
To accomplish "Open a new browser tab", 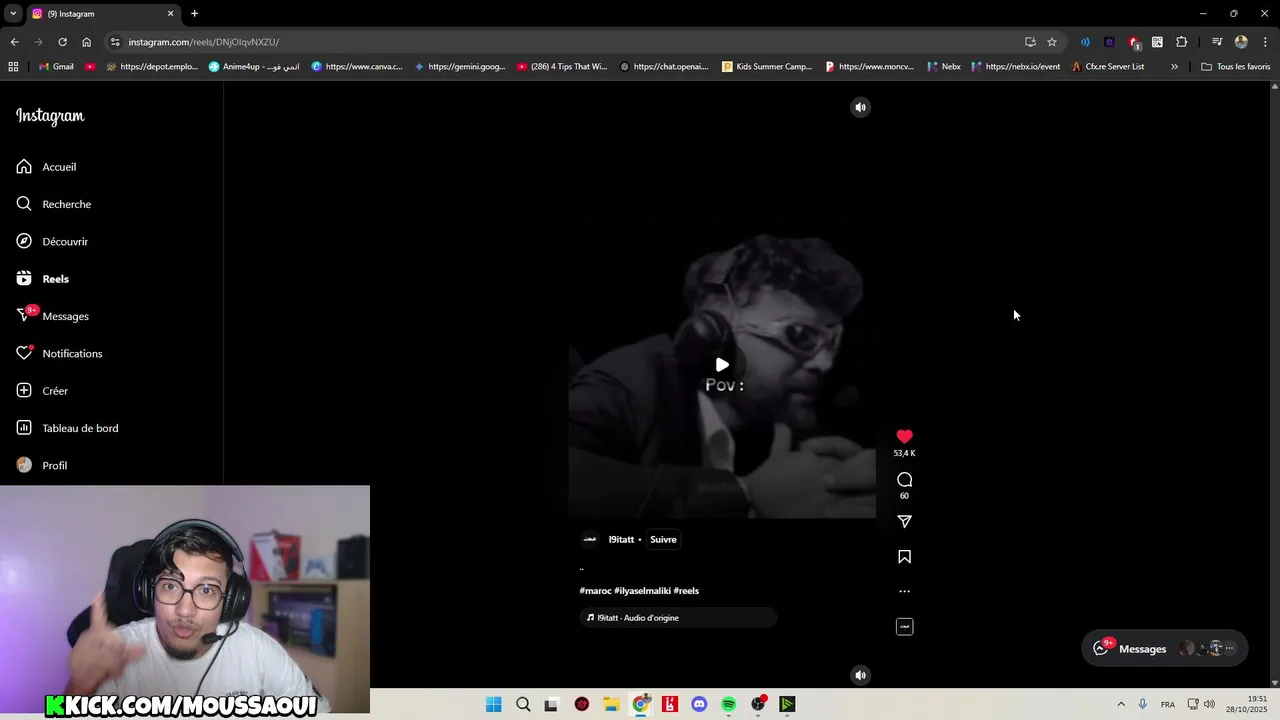I will pos(194,14).
